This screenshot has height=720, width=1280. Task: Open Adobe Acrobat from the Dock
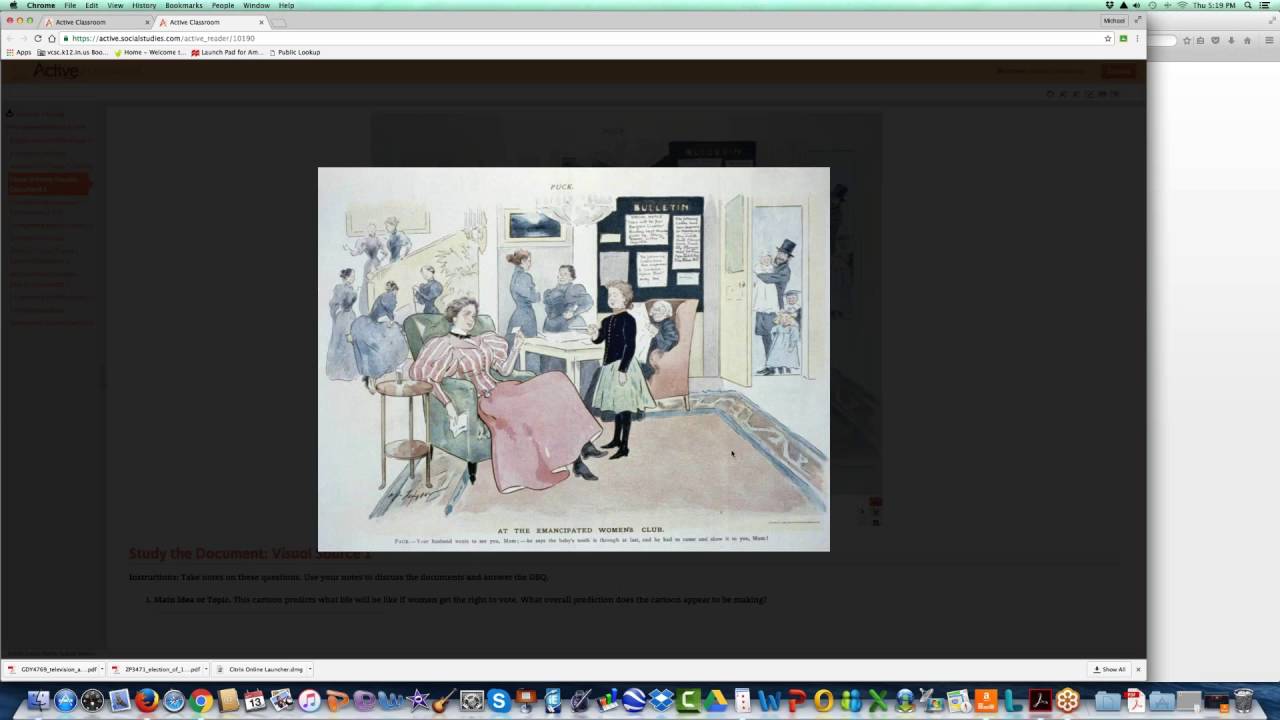(1040, 700)
